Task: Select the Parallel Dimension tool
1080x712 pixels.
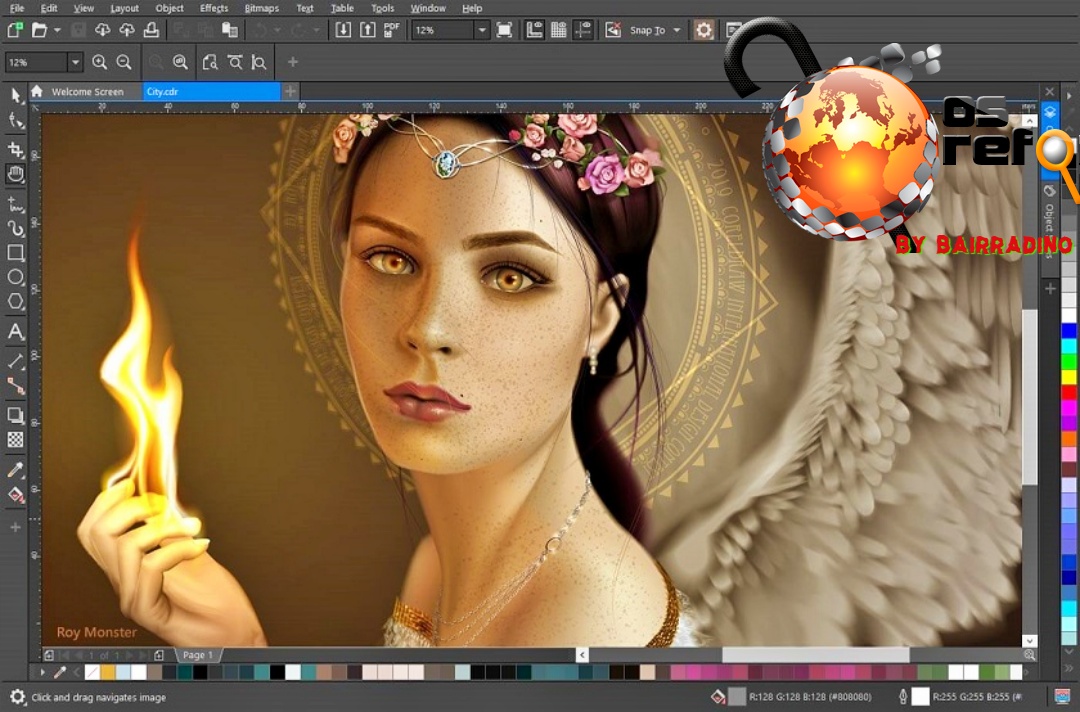Action: tap(15, 361)
